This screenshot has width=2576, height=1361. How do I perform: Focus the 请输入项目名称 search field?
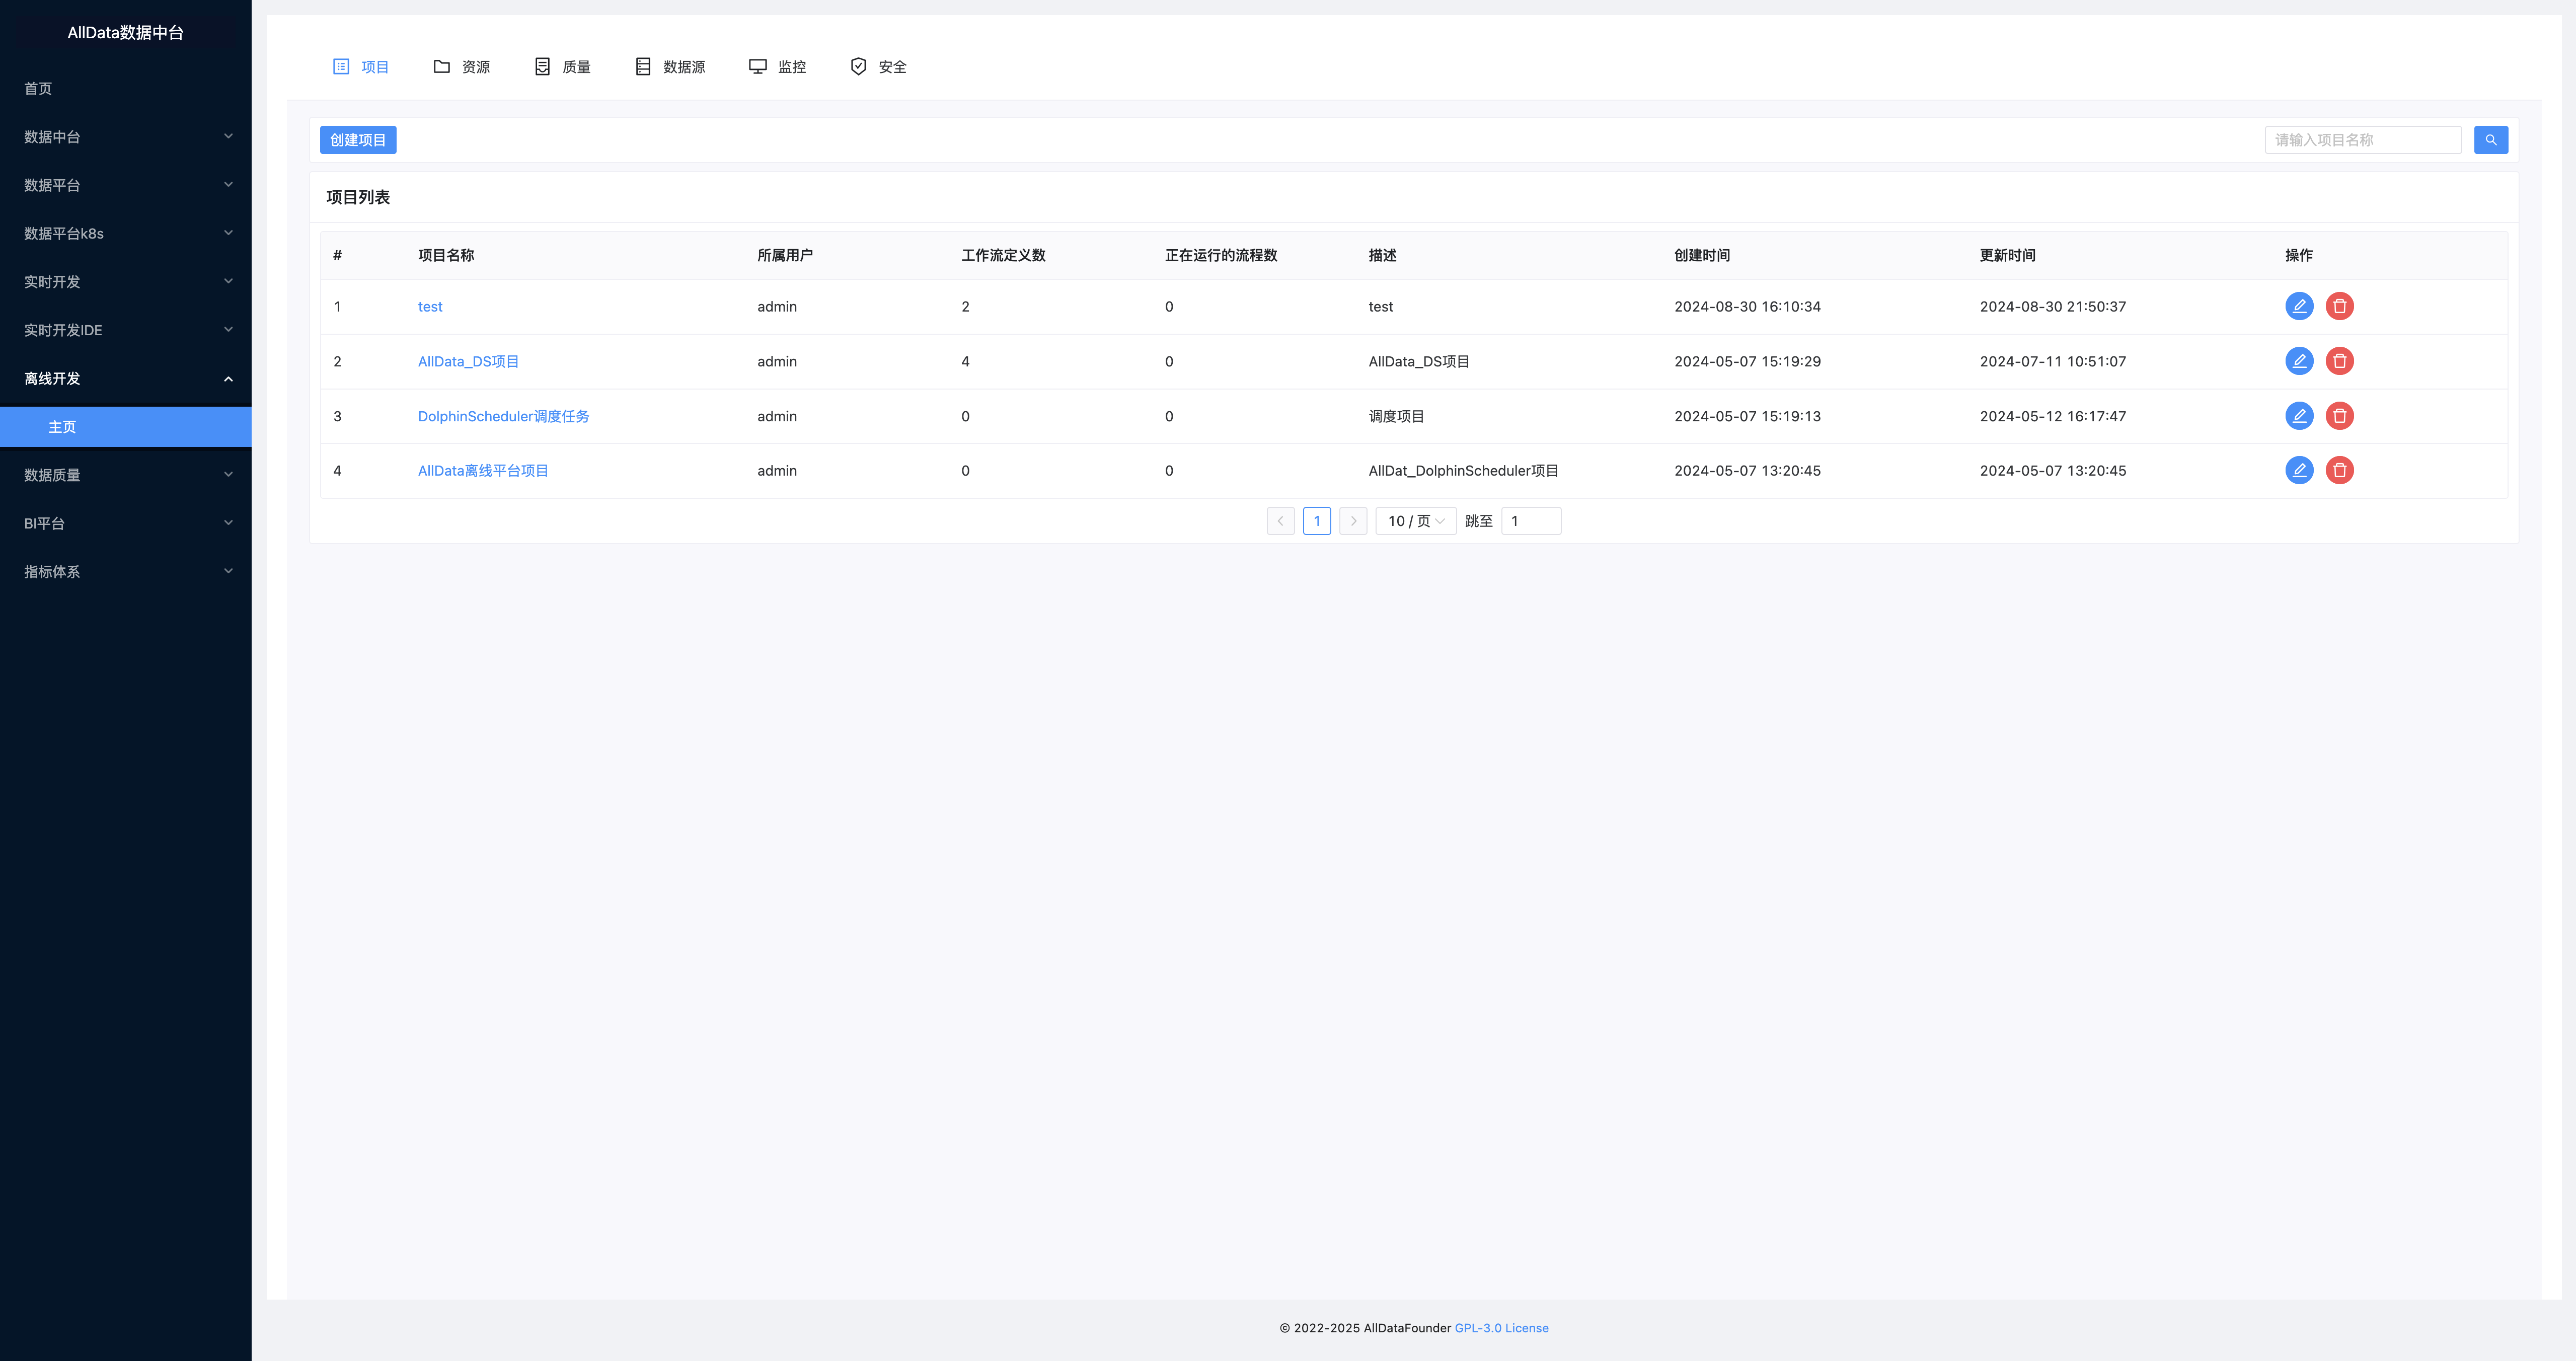(2362, 140)
